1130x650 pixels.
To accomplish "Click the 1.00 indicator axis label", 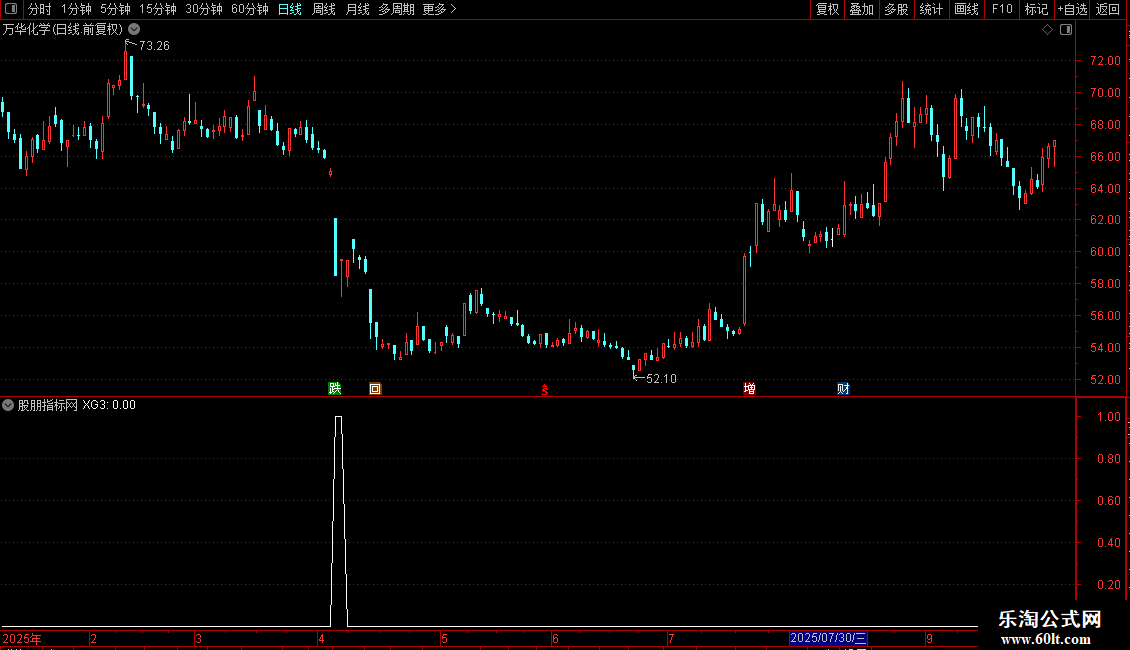I will coord(1108,417).
